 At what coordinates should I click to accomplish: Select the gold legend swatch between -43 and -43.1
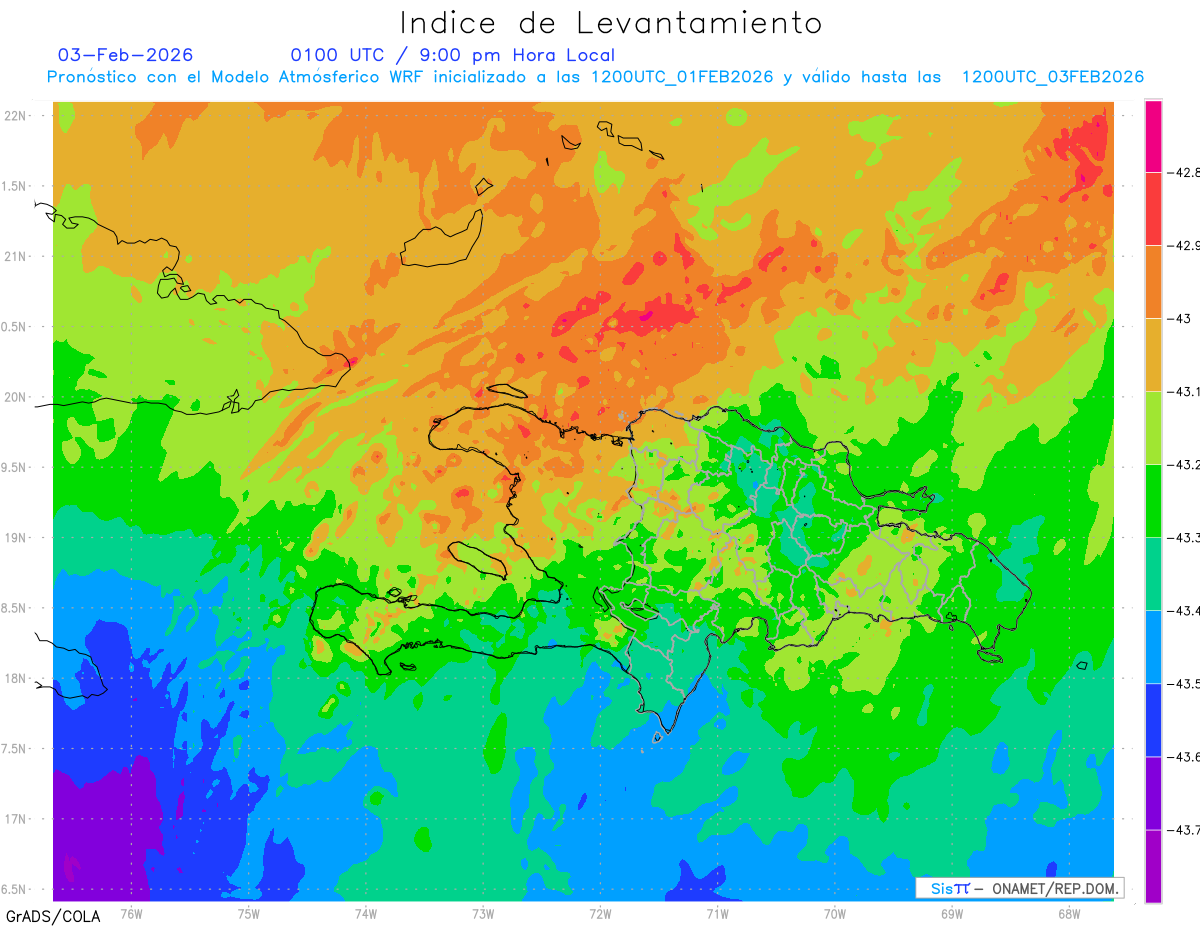tap(1153, 354)
